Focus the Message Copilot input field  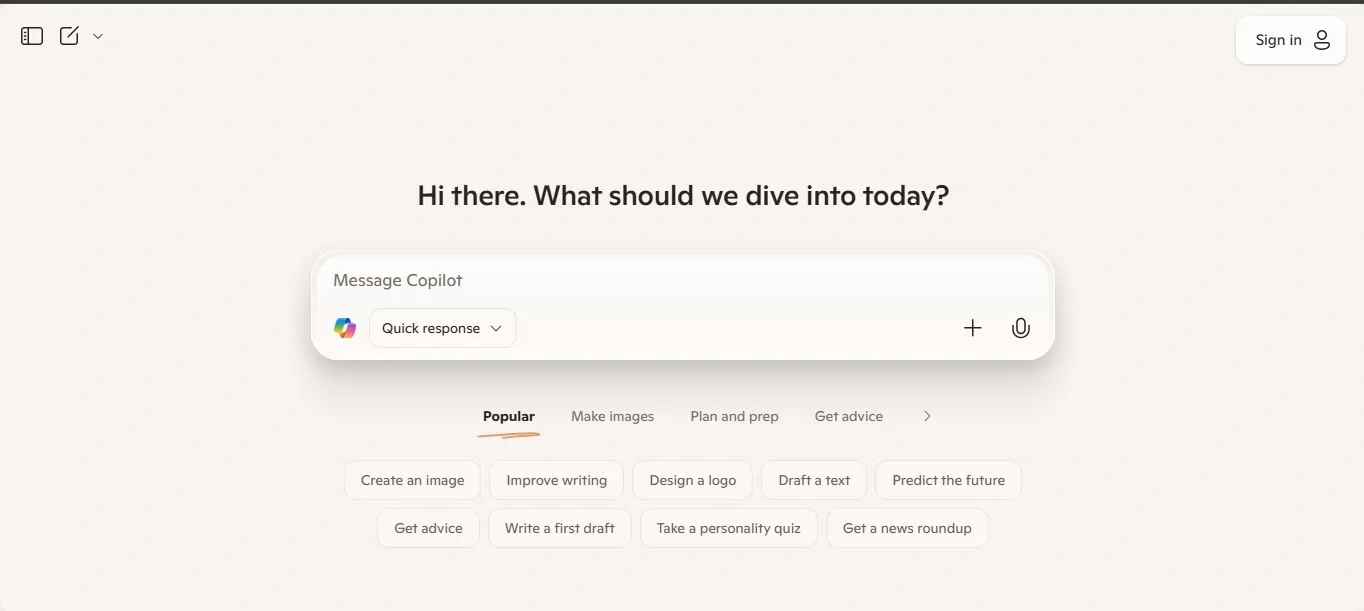click(x=682, y=280)
